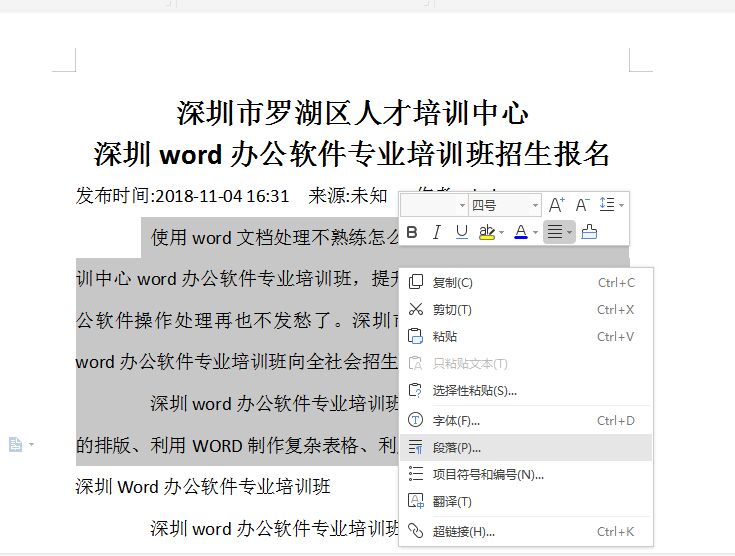Click the scissors icon beside 剪切
The width and height of the screenshot is (735, 556).
[x=416, y=309]
